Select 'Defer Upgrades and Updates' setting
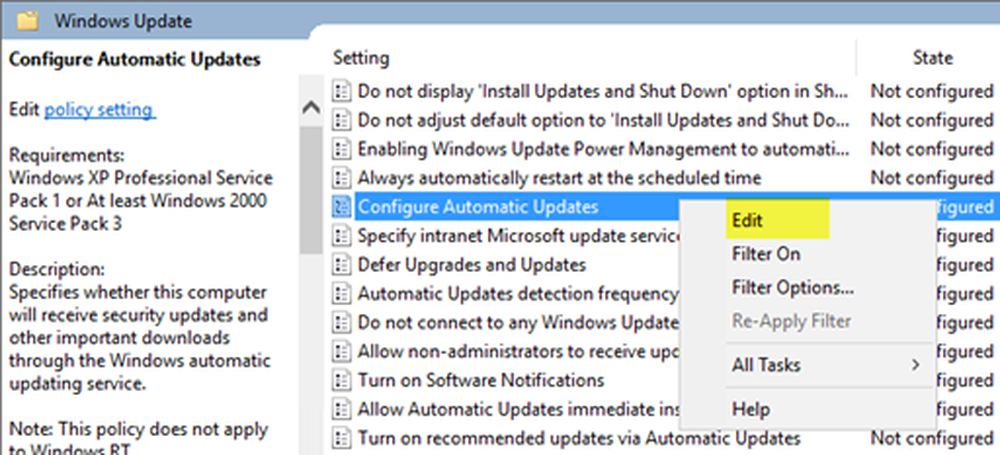1000x455 pixels. pyautogui.click(x=472, y=264)
